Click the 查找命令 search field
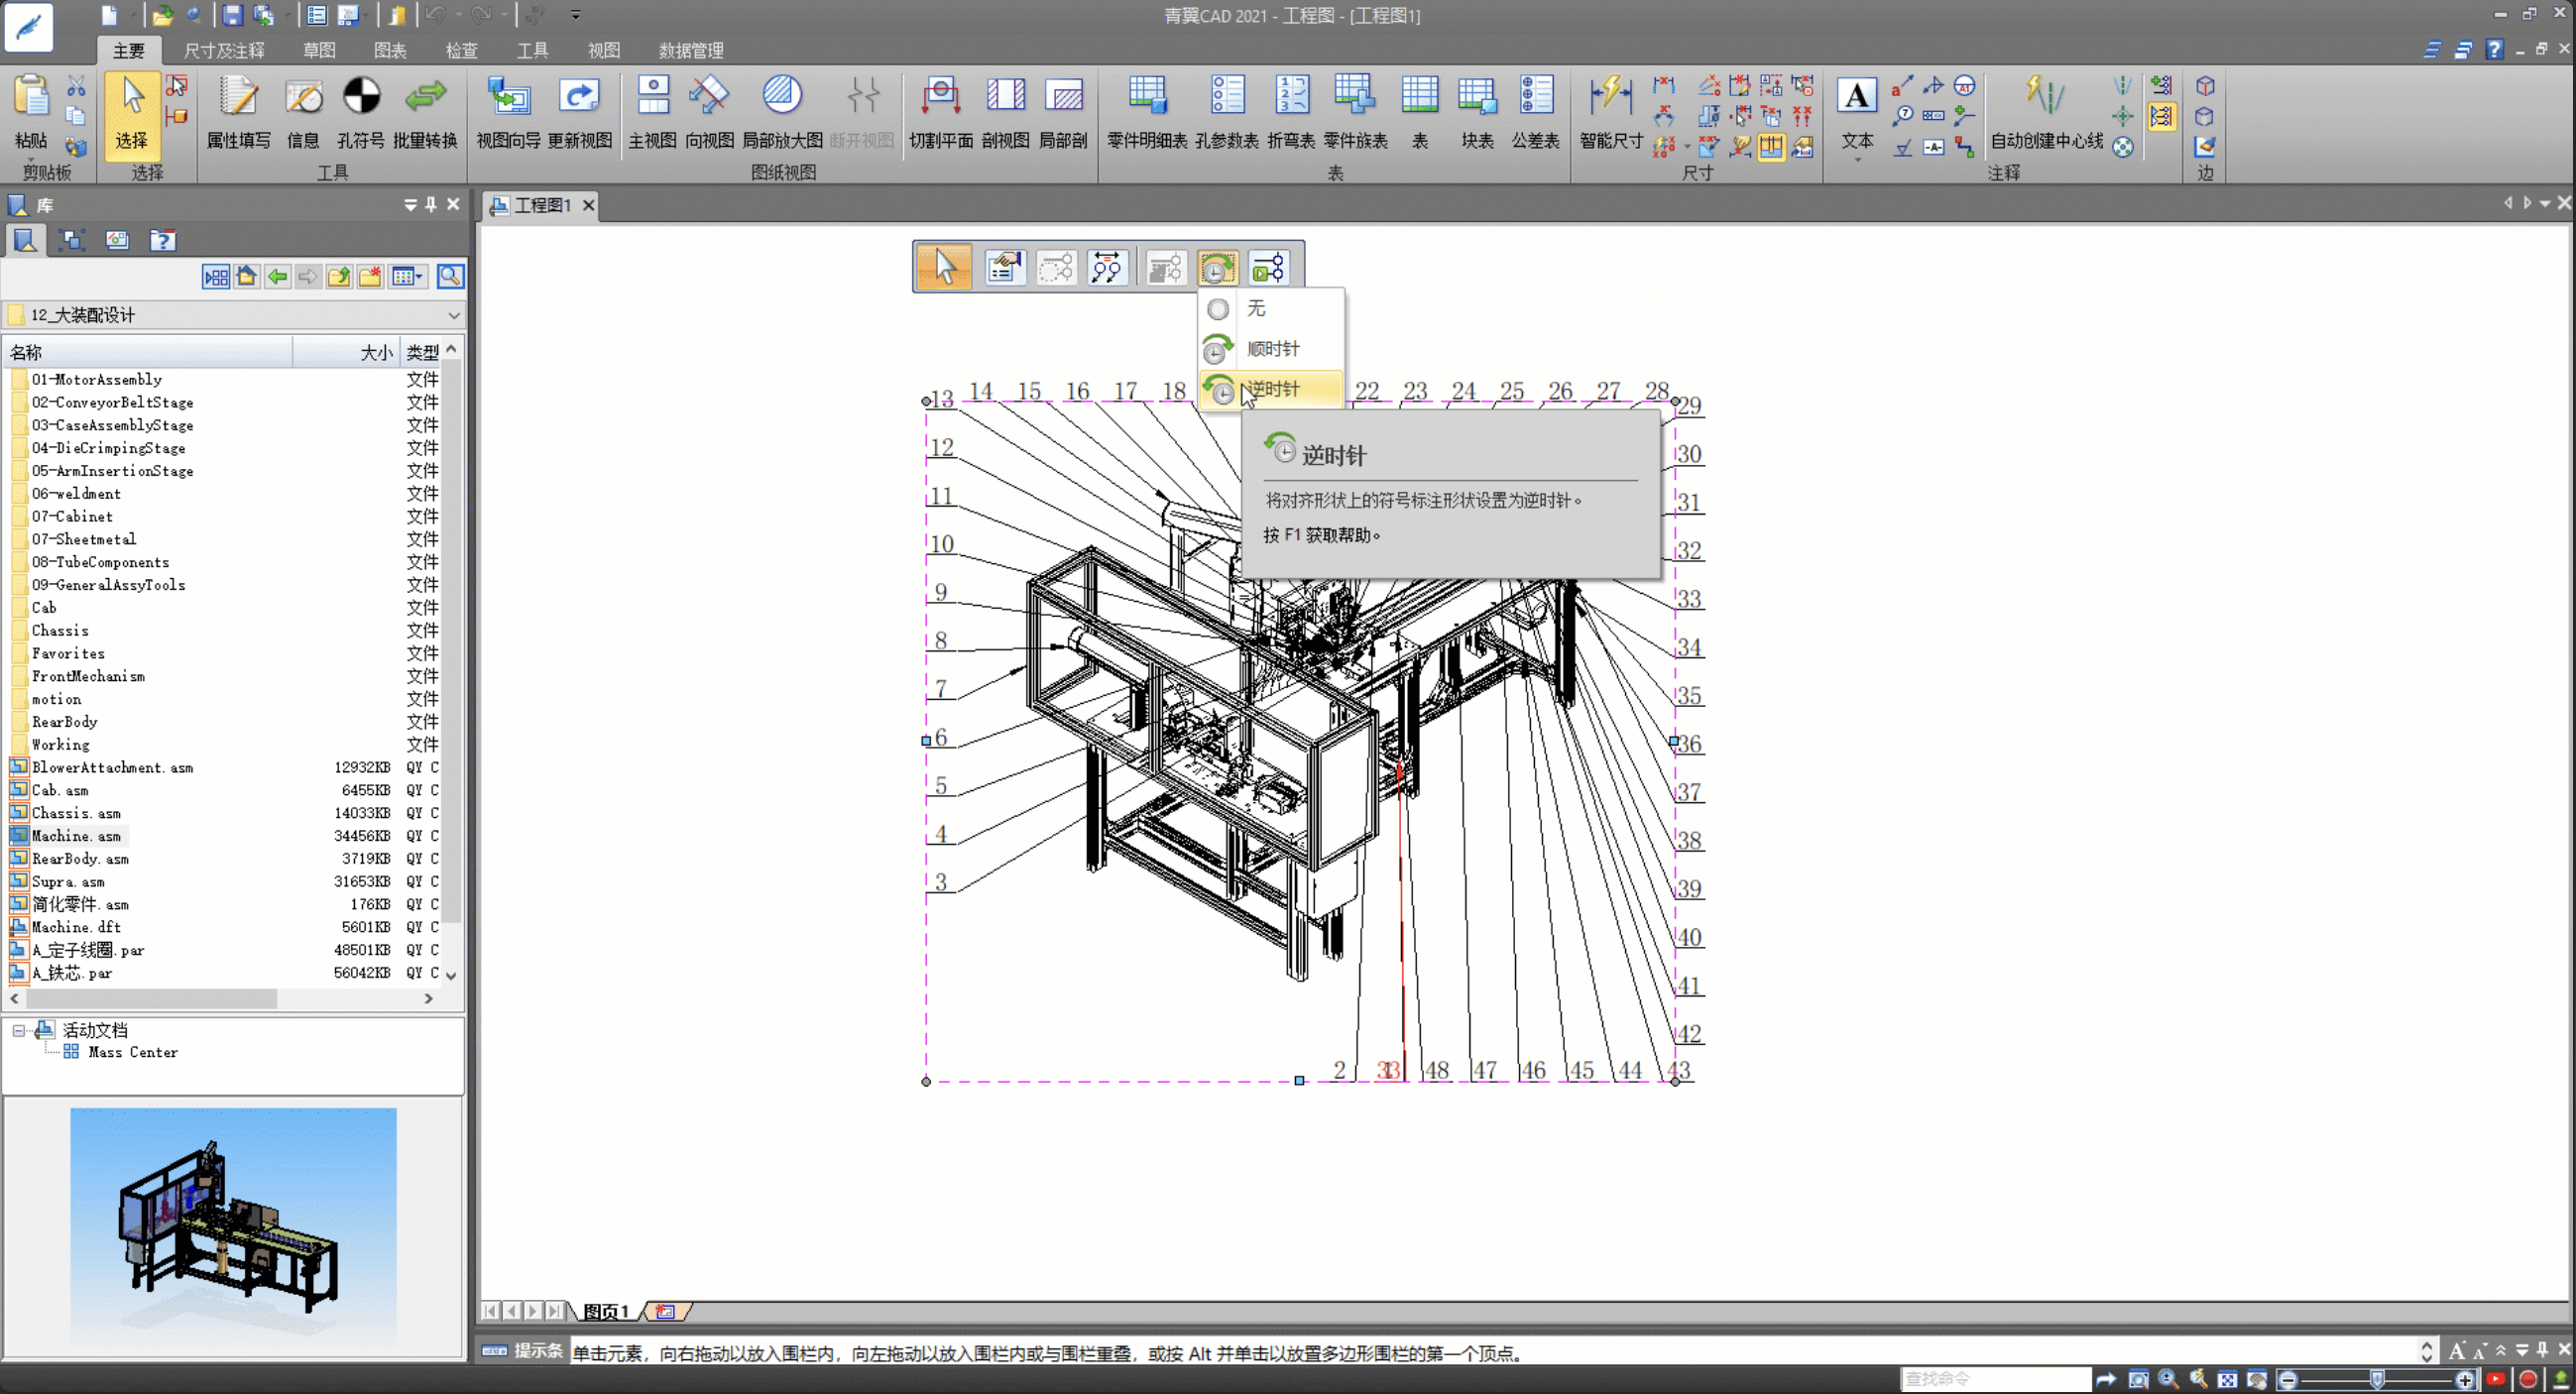Screen dimensions: 2576x1394 pos(1994,1379)
